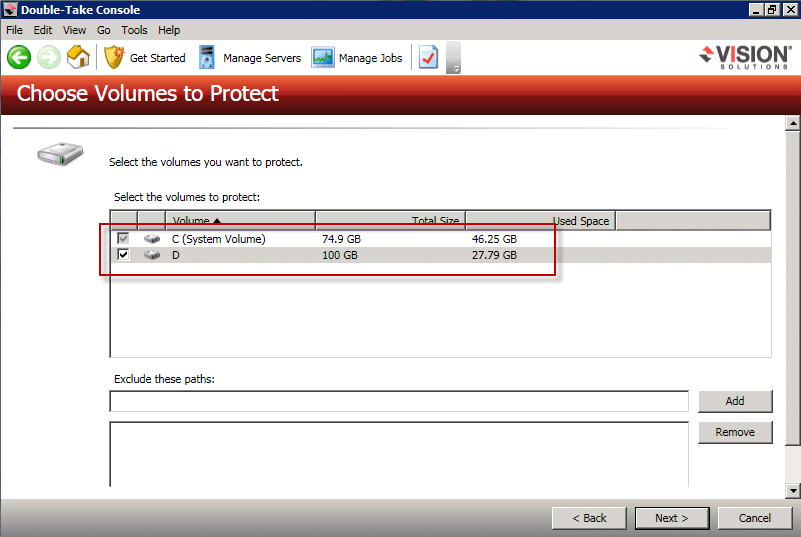Open Manage Jobs from toolbar
The height and width of the screenshot is (537, 801).
(x=357, y=58)
